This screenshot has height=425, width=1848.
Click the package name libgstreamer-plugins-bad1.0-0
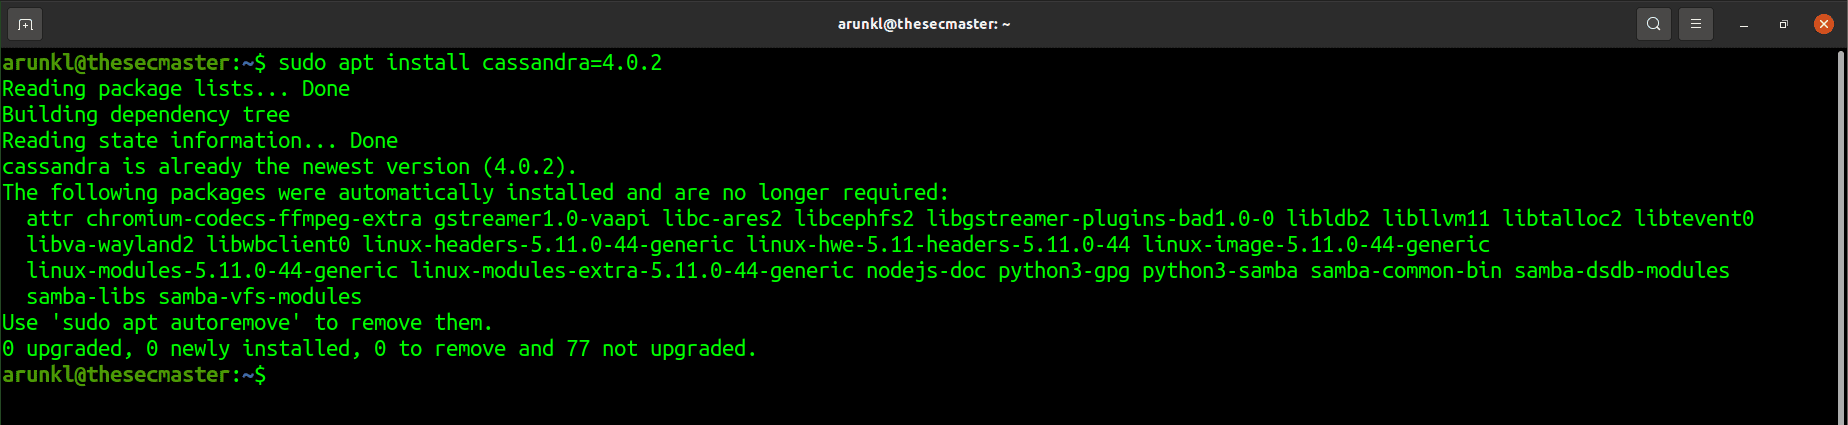[1100, 219]
